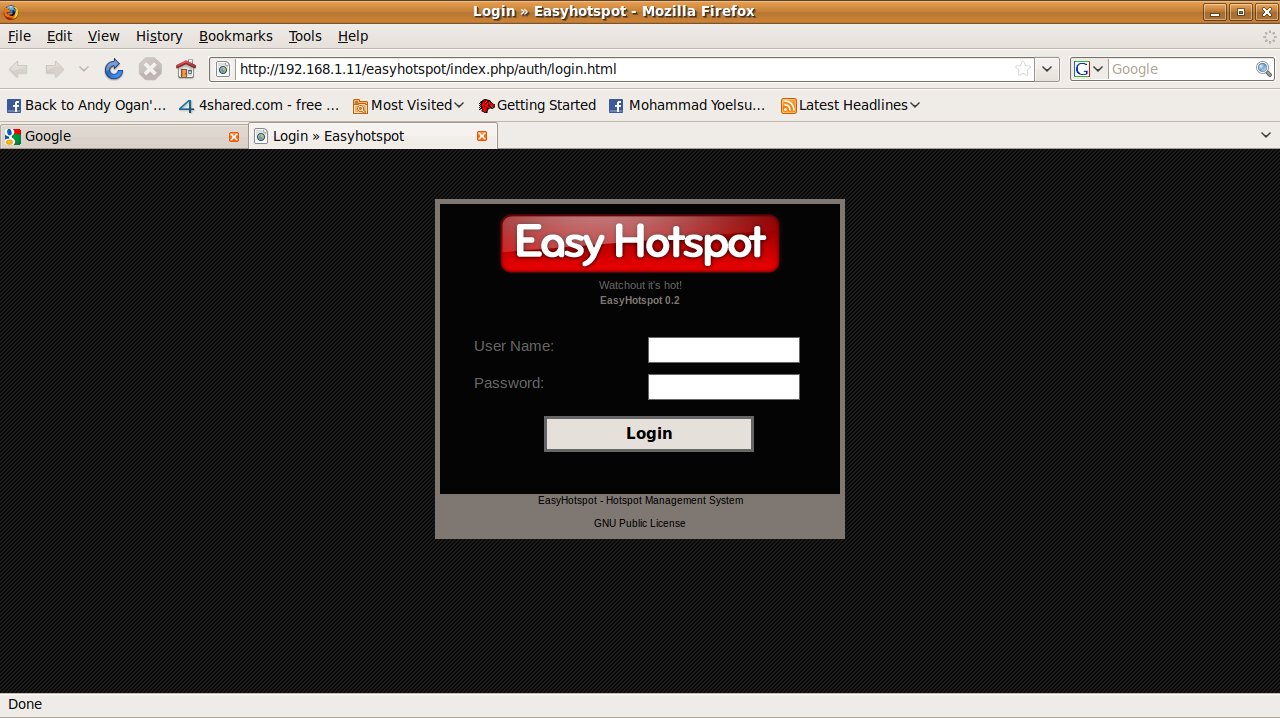The height and width of the screenshot is (718, 1280).
Task: Open Back to Andy Ogan's Facebook bookmark
Action: (87, 105)
